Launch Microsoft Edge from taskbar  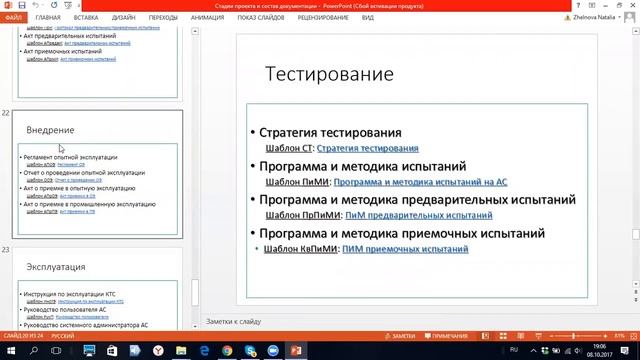click(x=204, y=351)
